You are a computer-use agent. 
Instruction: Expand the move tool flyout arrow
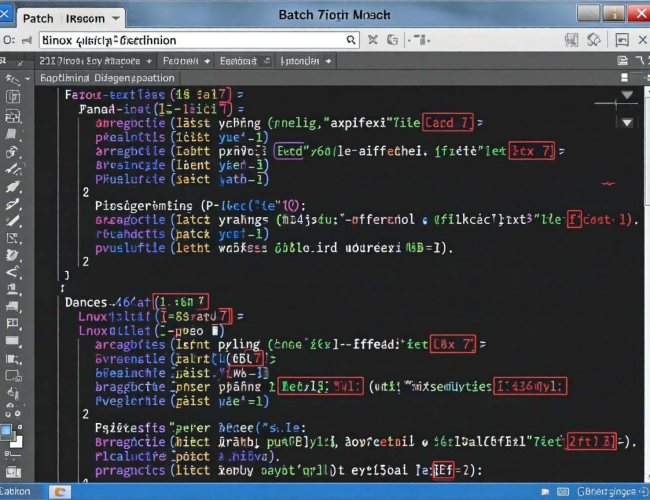click(27, 79)
